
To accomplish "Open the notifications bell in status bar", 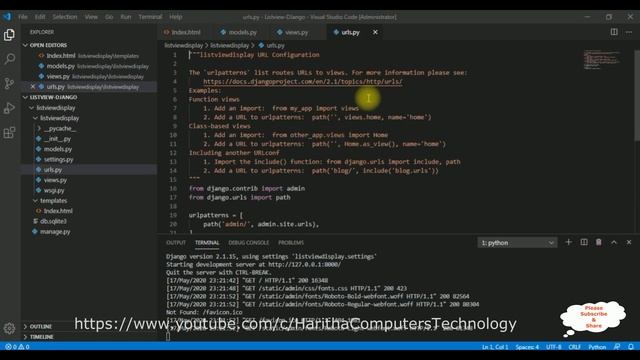I will (x=631, y=347).
